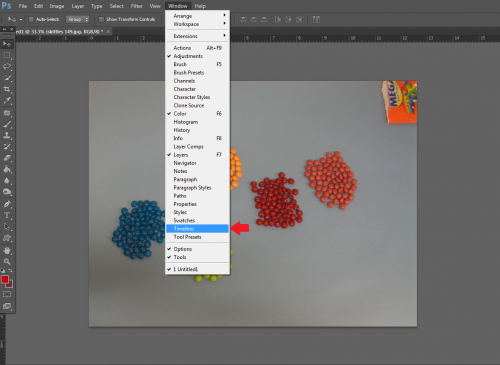Change screen mode icon
Image resolution: width=500 pixels, height=365 pixels.
[x=7, y=306]
